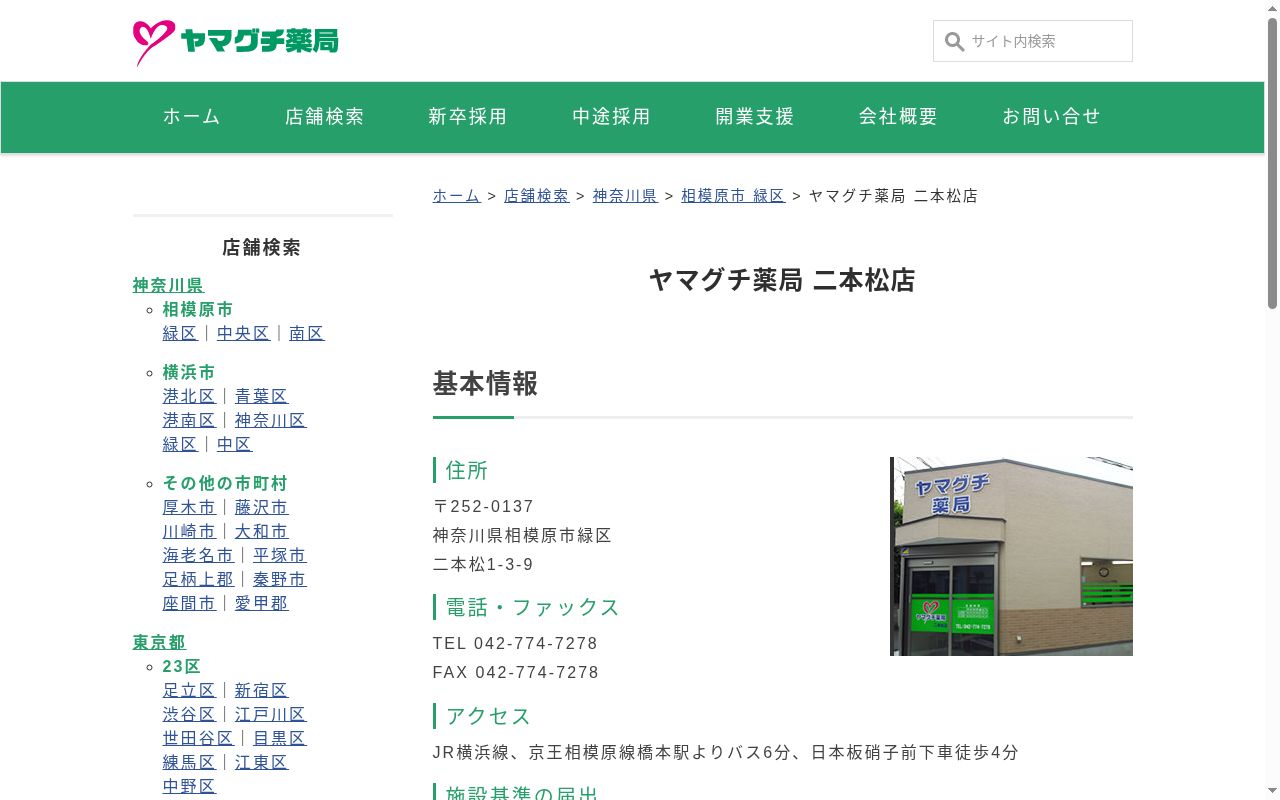The image size is (1280, 800).
Task: Click the ヤマグチ薬局 heart logo
Action: (x=235, y=42)
